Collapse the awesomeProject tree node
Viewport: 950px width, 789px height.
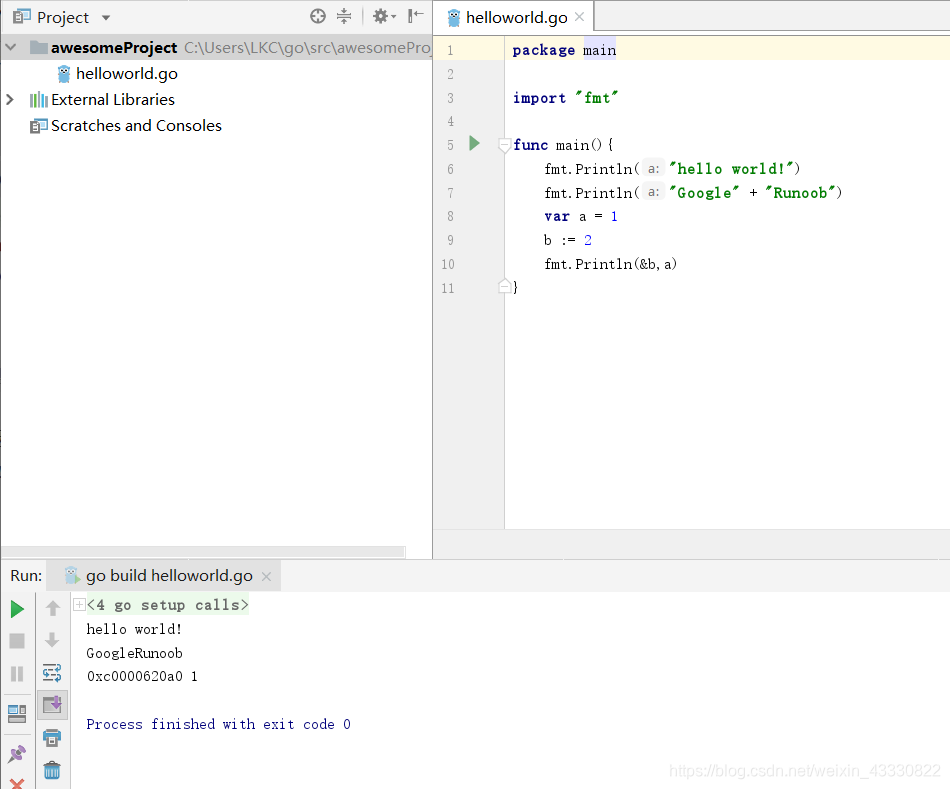[x=11, y=47]
